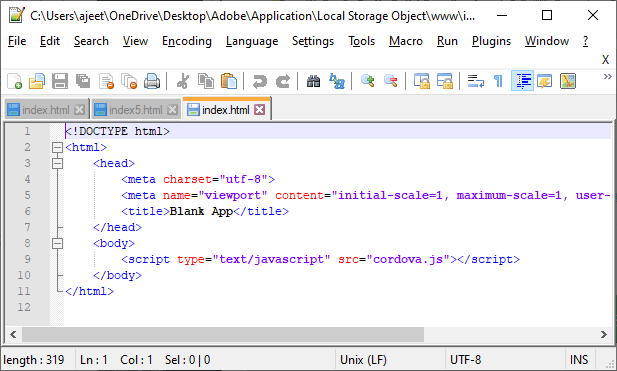Collapse the head fold on line 3
Screen dimensions: 617x371
(x=57, y=163)
